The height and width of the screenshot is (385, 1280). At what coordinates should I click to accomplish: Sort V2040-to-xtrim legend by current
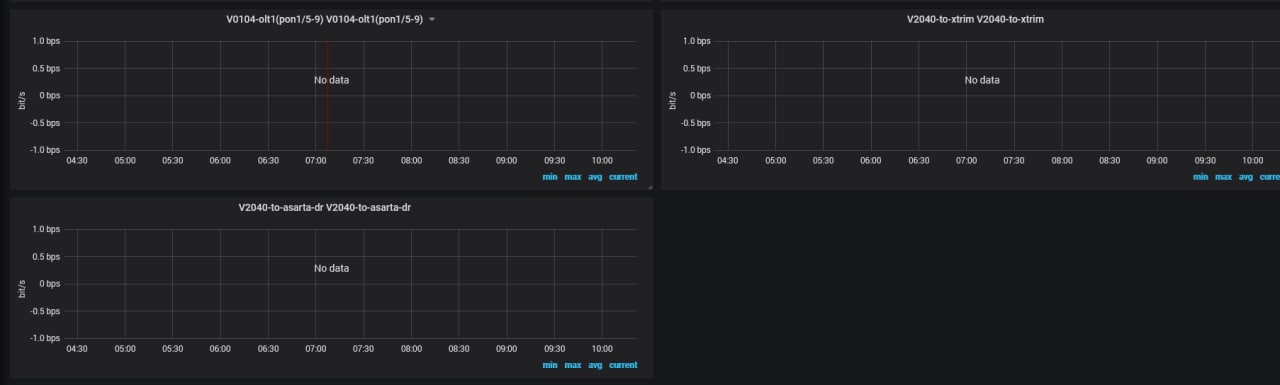point(1270,177)
